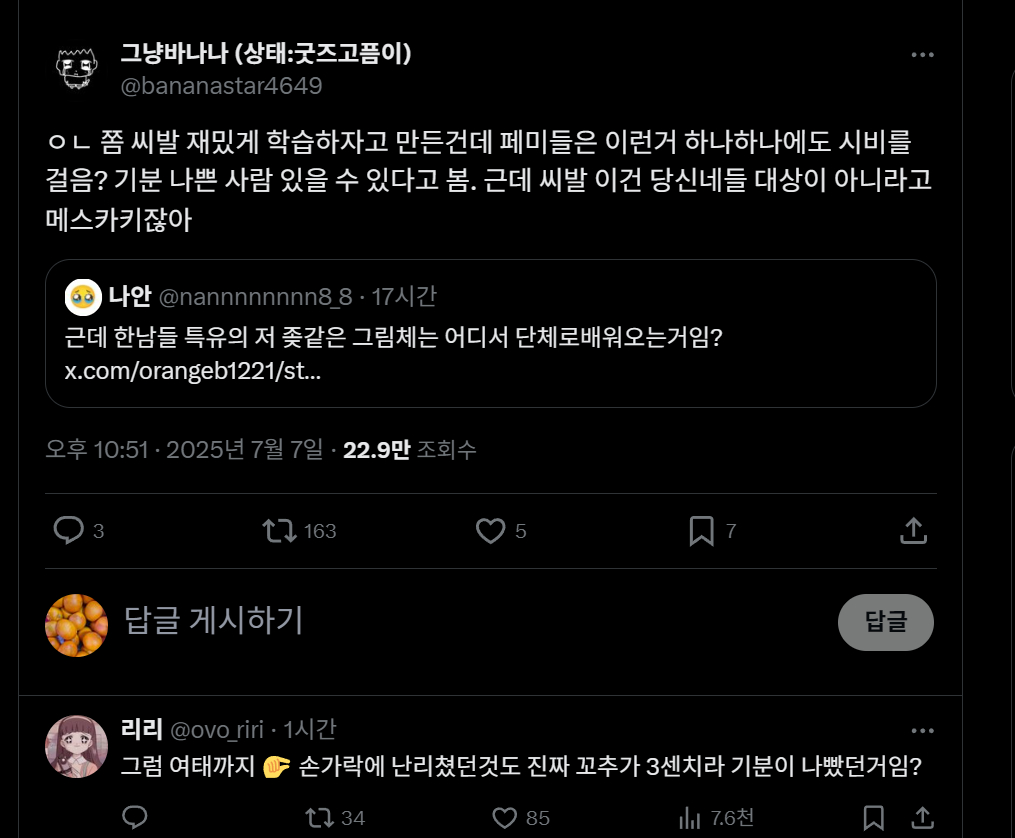Open the bananastar4649 profile avatar
Image resolution: width=1015 pixels, height=838 pixels.
tap(76, 69)
